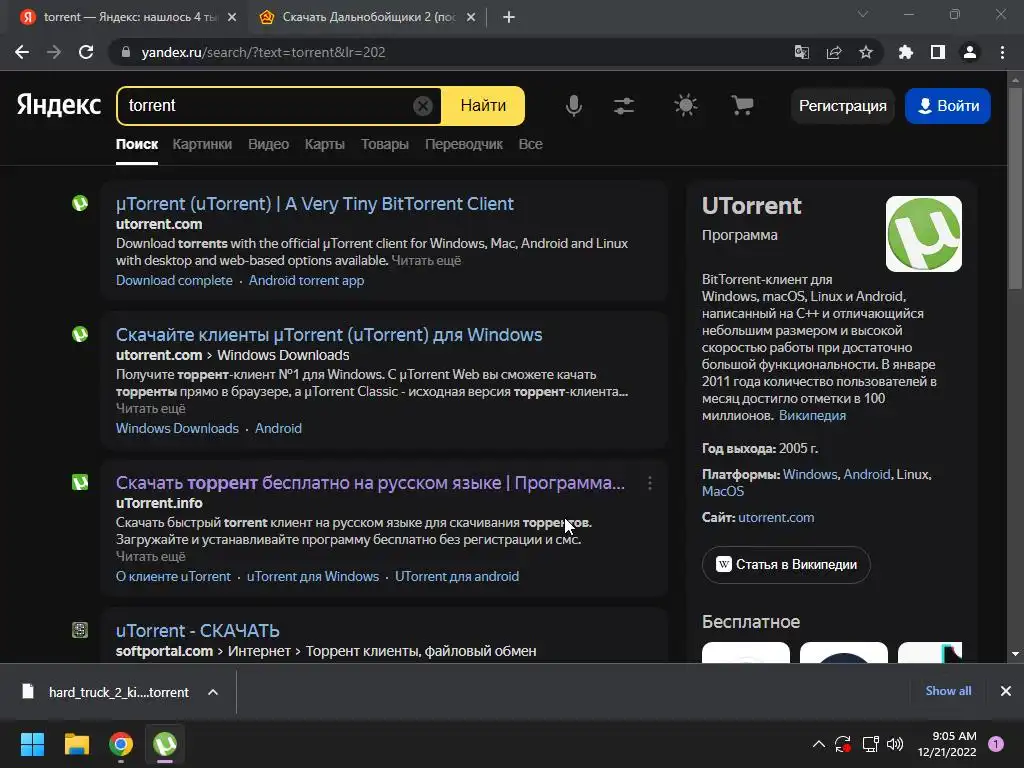This screenshot has width=1024, height=768.
Task: Open the uTorrent - СКАЧАТЬ result
Action: 198,631
